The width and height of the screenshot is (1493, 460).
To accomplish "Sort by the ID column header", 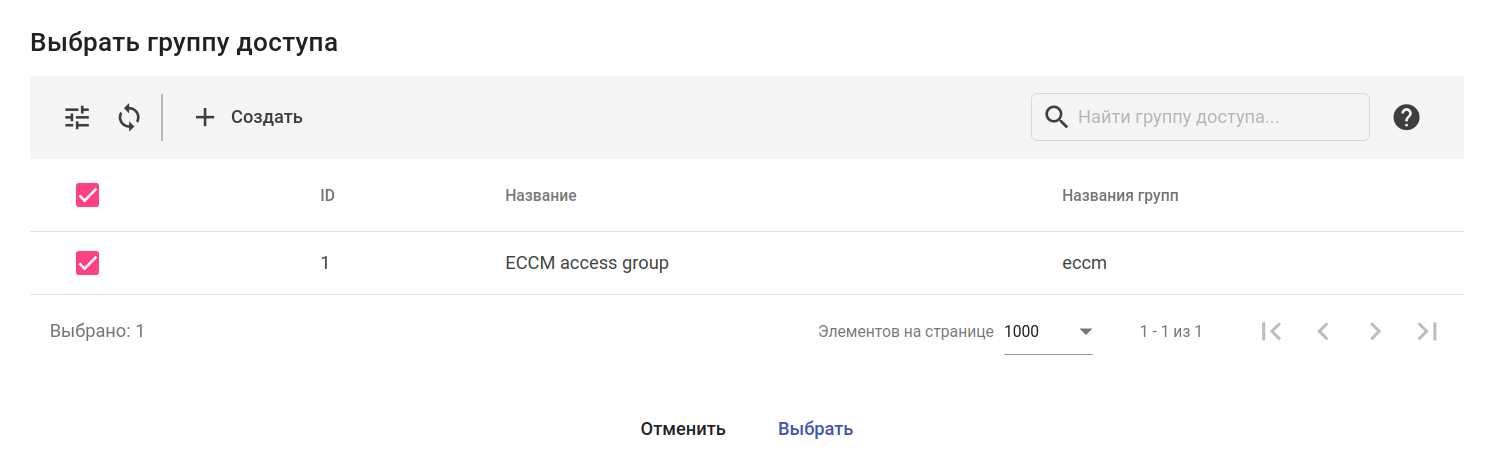I will coord(327,195).
